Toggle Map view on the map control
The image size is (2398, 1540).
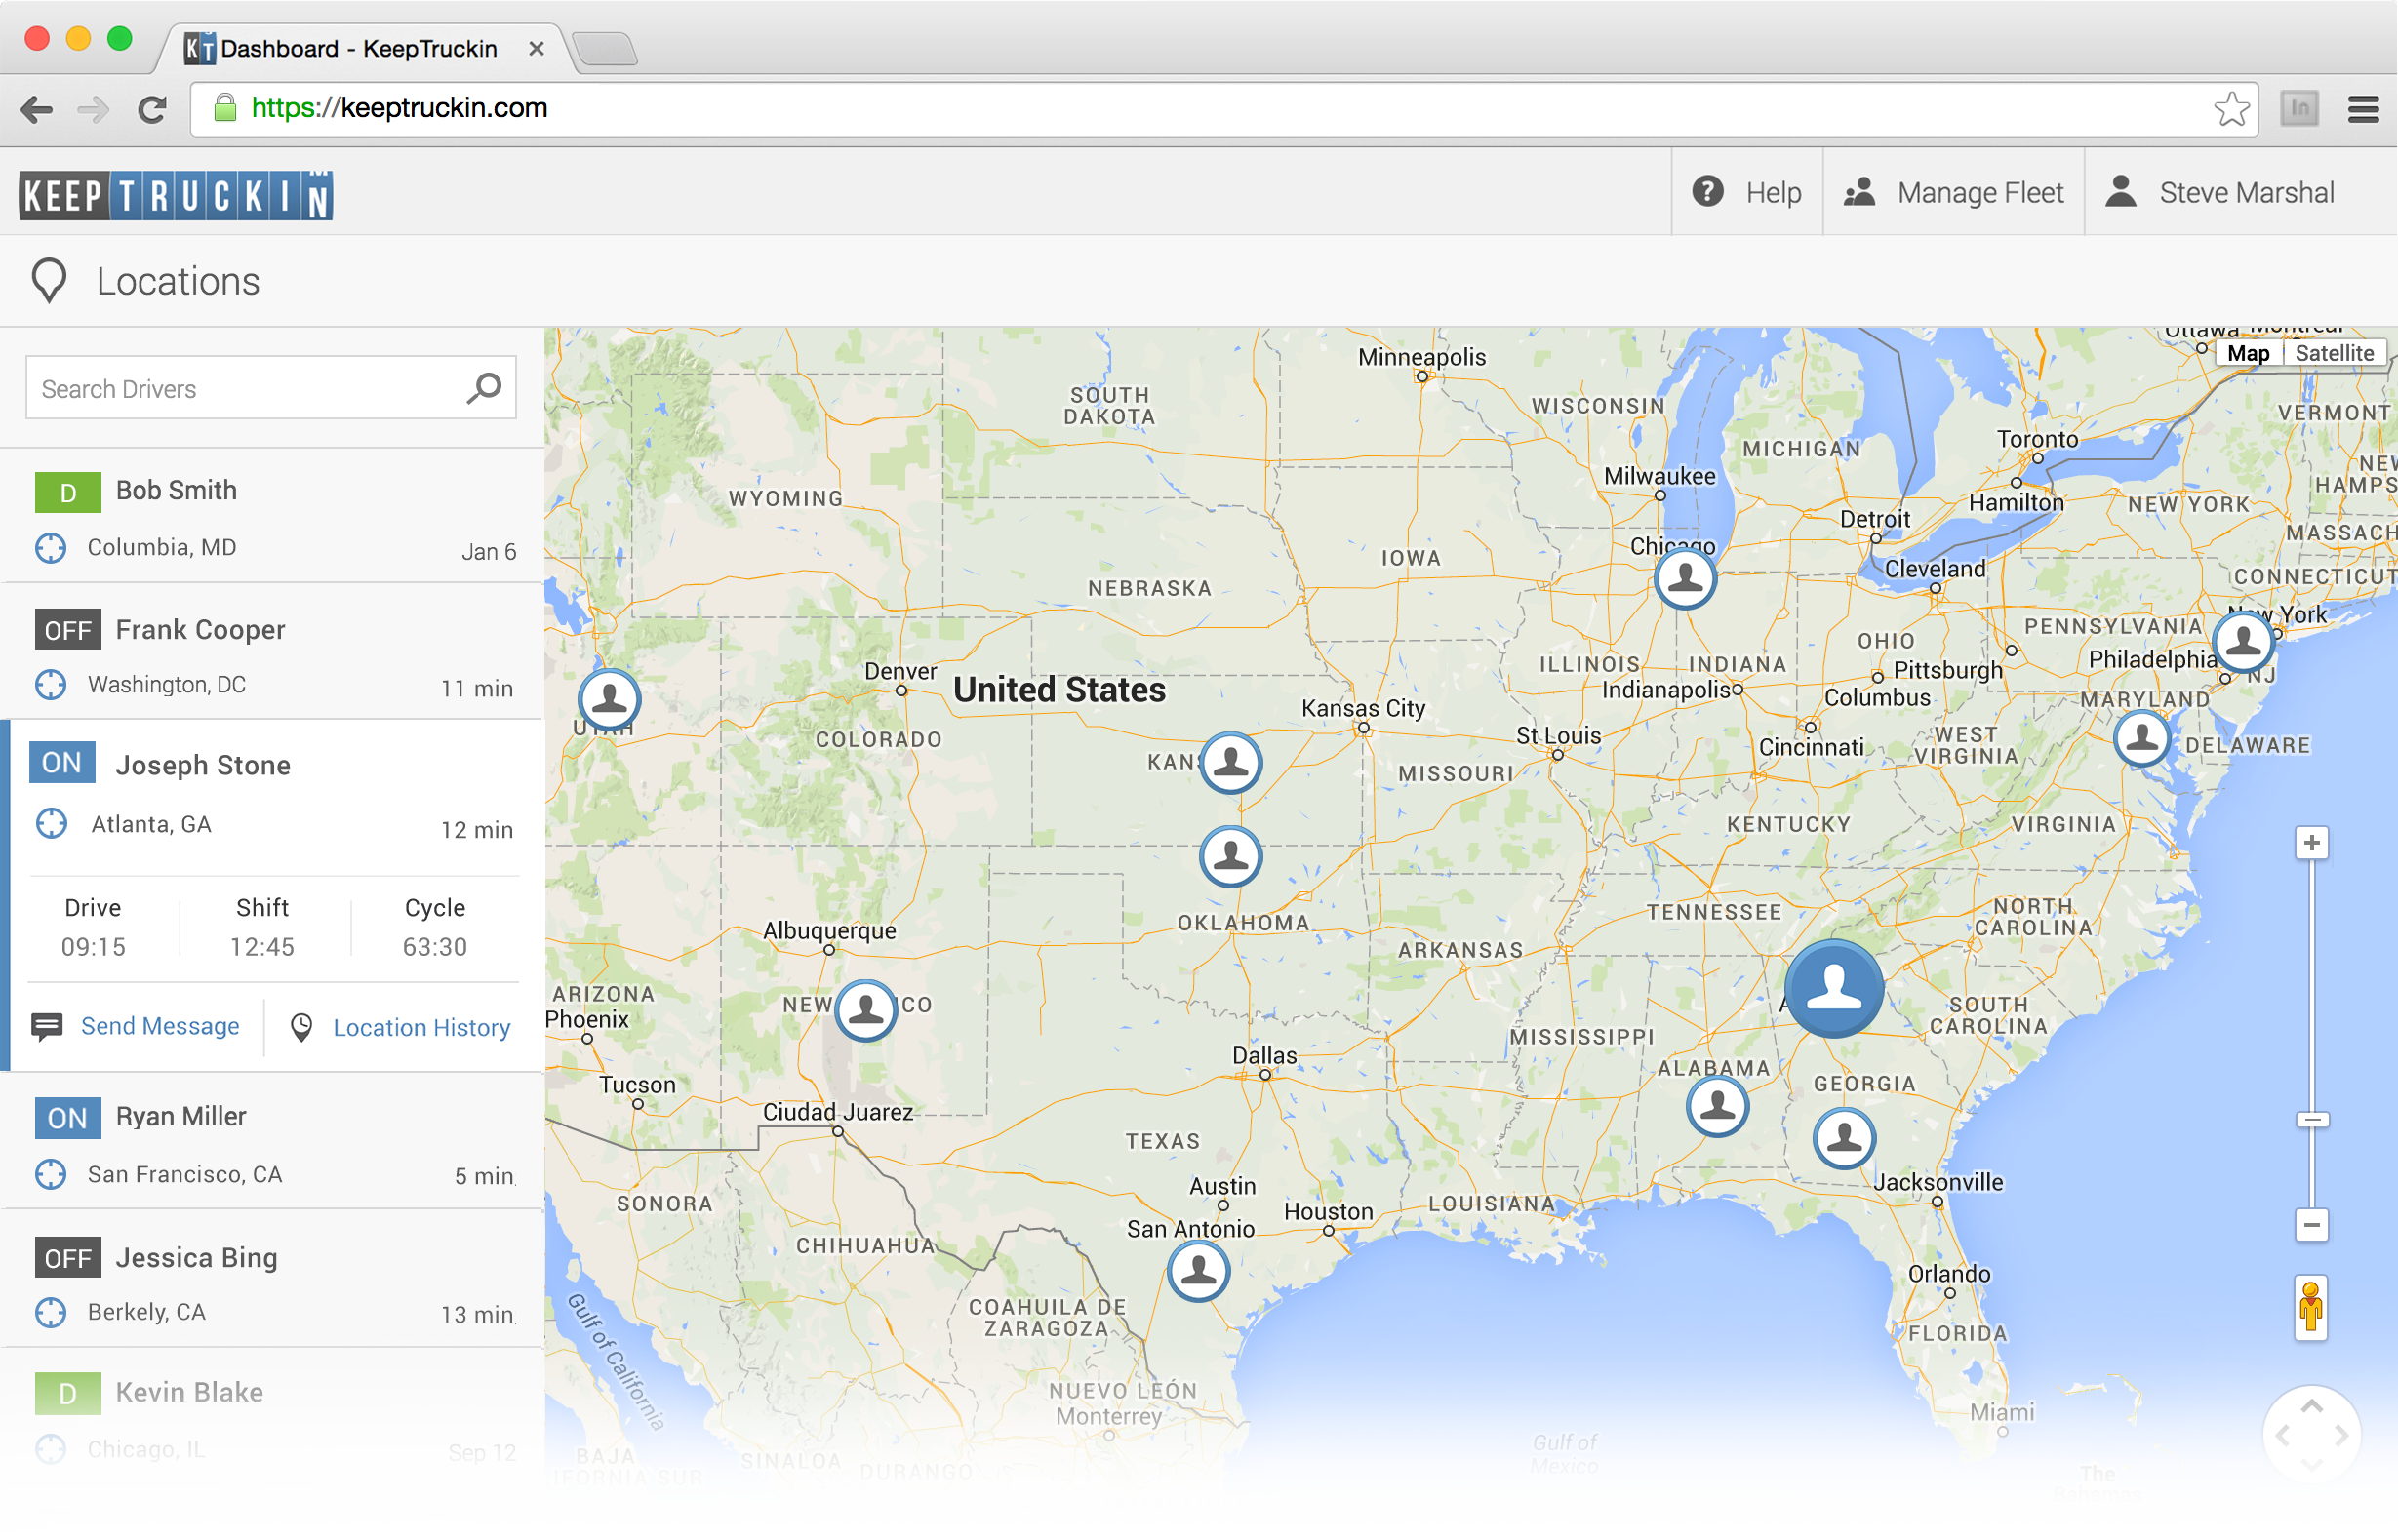click(x=2248, y=353)
